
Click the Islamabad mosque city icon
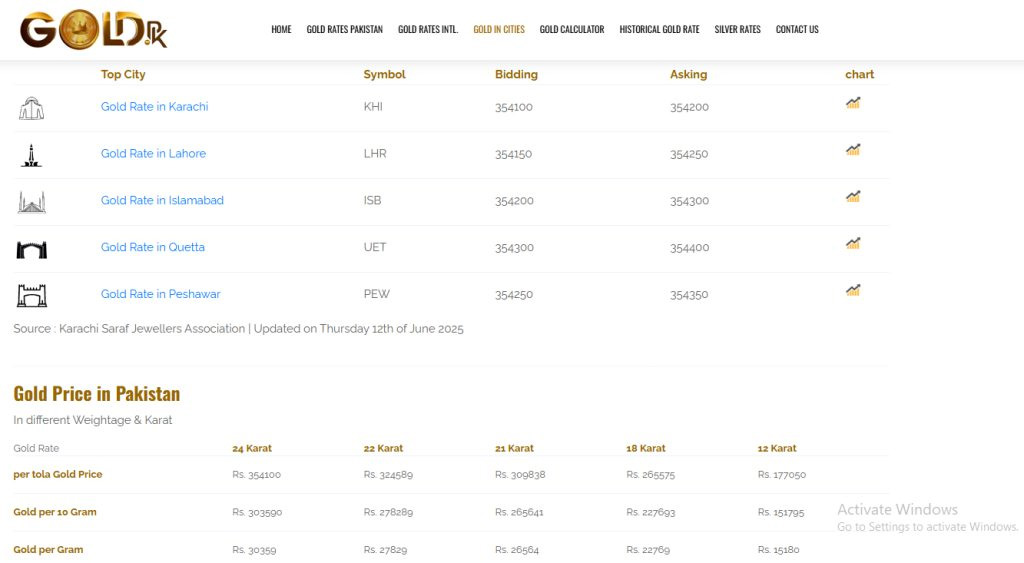tap(31, 202)
